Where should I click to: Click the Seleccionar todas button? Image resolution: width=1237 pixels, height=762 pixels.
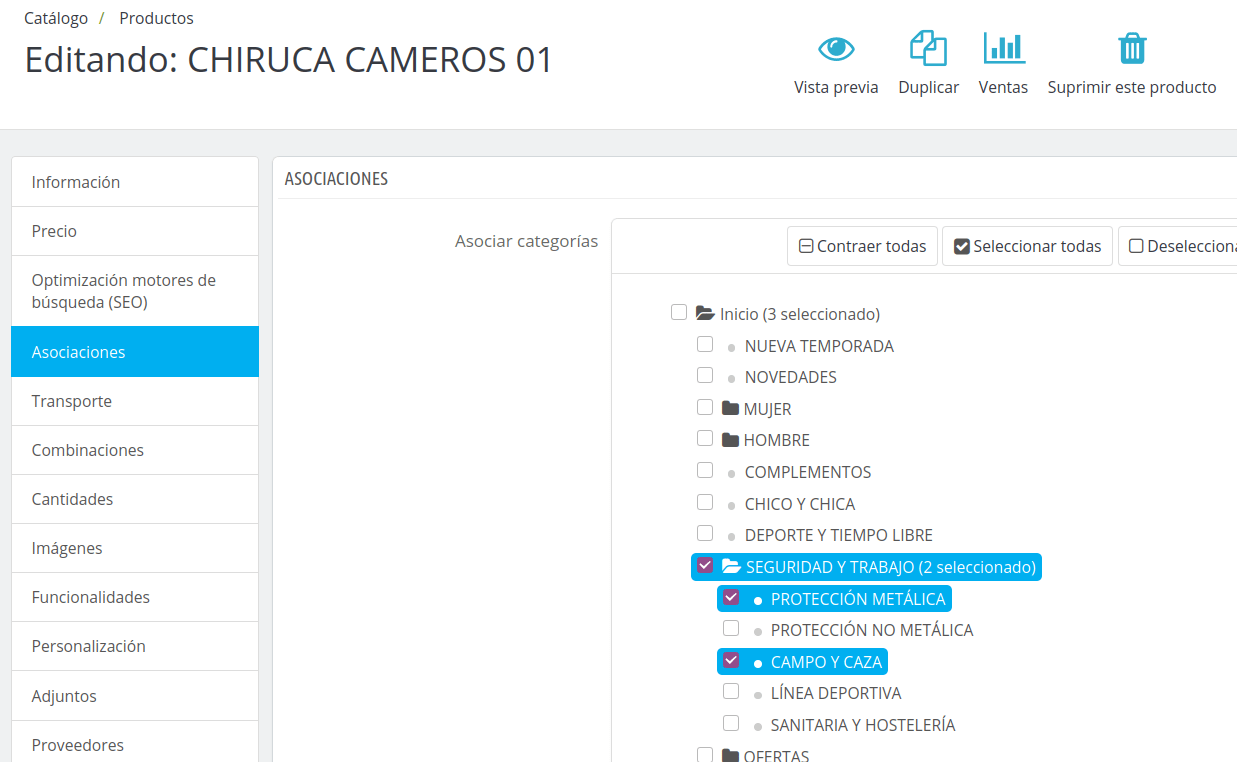(1027, 246)
